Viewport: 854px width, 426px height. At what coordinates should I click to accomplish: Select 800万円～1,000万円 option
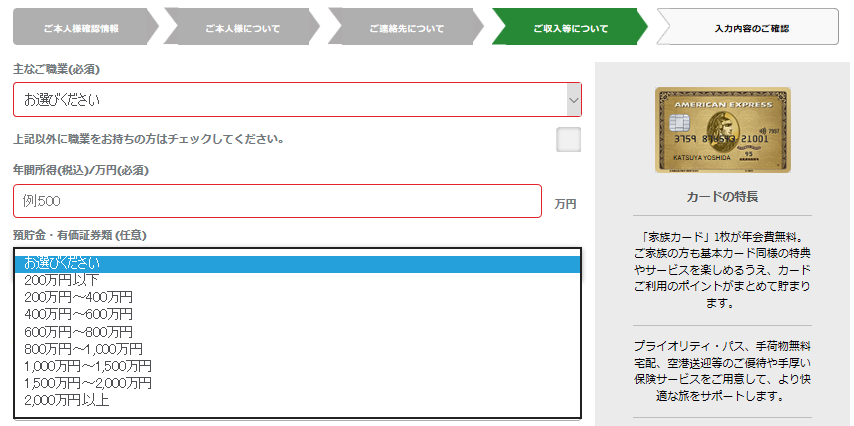83,349
